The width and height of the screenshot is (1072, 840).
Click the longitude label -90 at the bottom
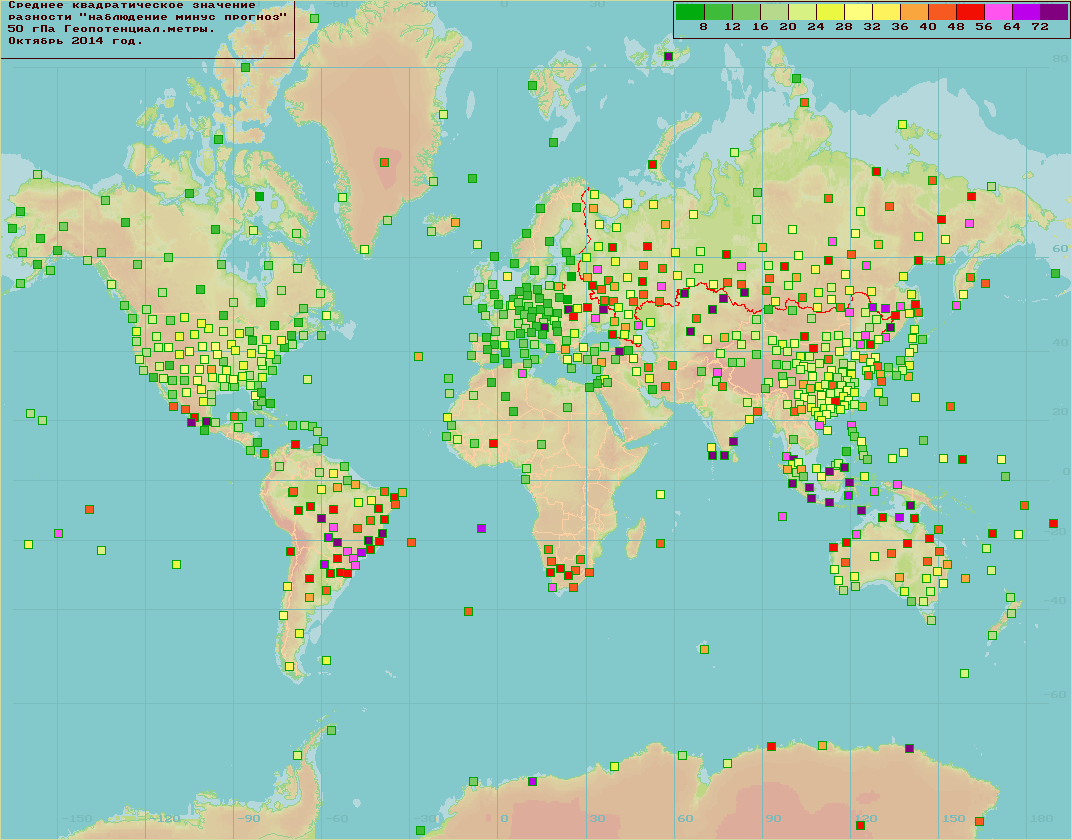[249, 819]
